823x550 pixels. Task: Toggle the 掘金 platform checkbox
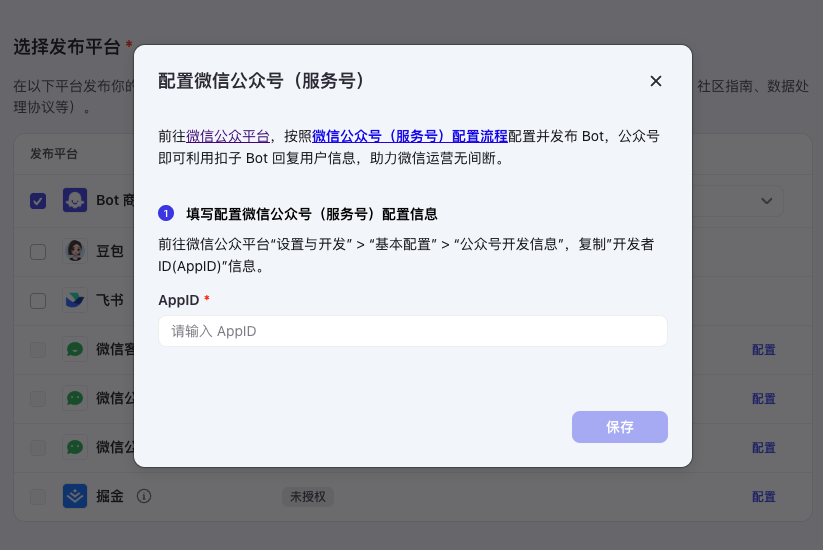[x=38, y=496]
